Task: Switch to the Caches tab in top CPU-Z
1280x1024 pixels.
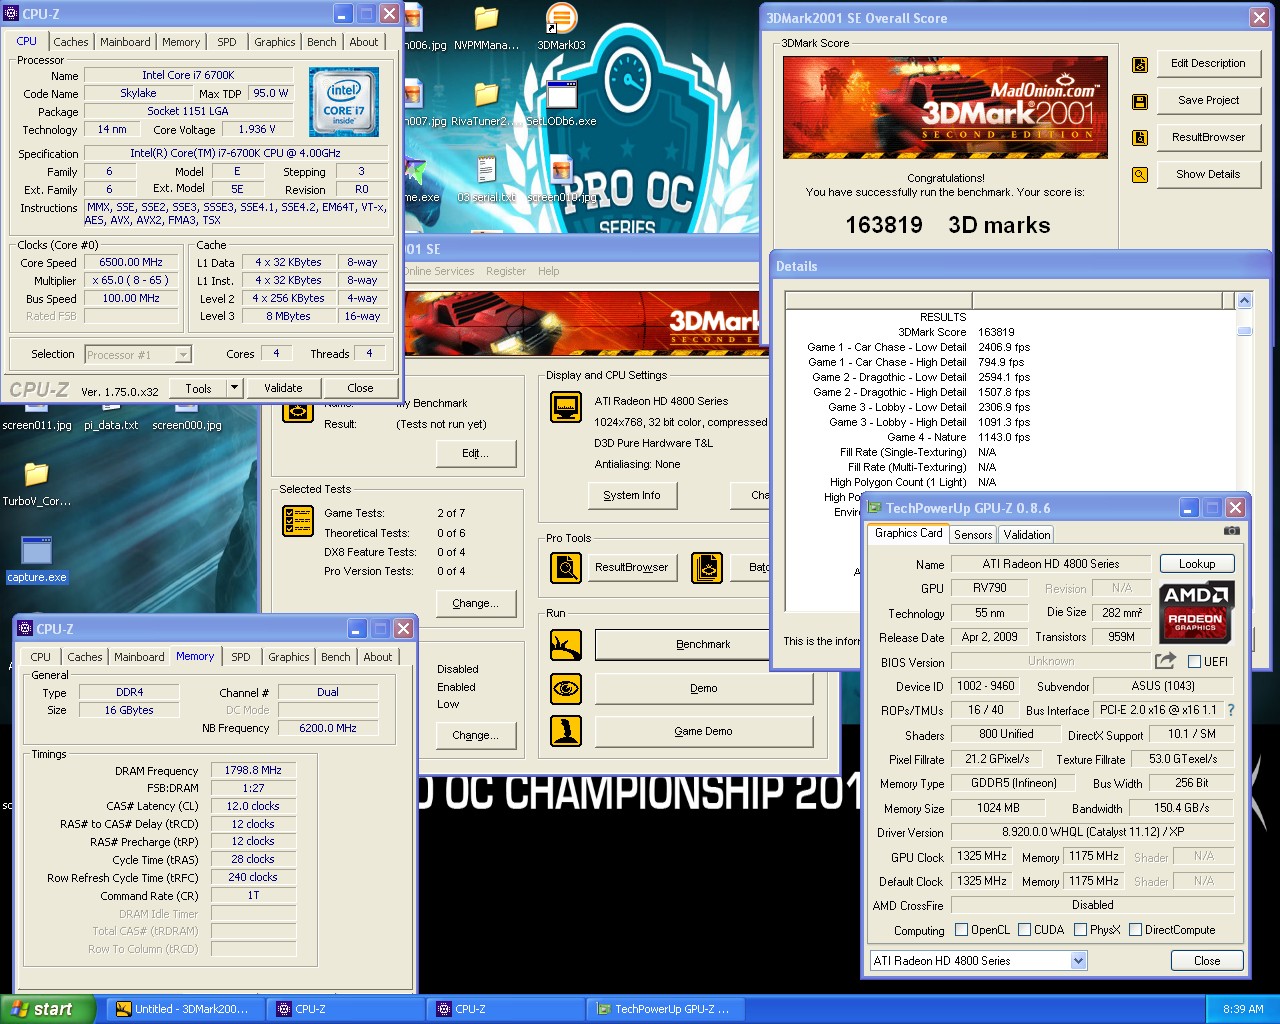Action: coord(71,42)
